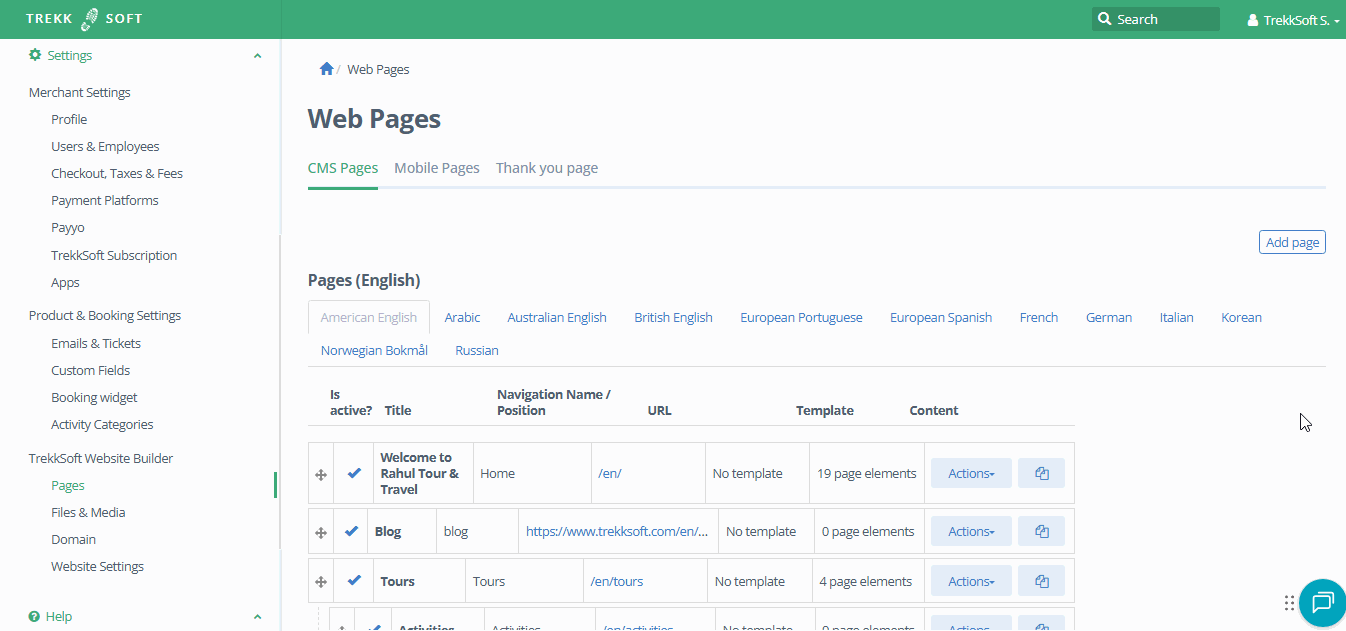Viewport: 1346px width, 631px height.
Task: Disable the active checkmark on Tours
Action: click(x=352, y=580)
